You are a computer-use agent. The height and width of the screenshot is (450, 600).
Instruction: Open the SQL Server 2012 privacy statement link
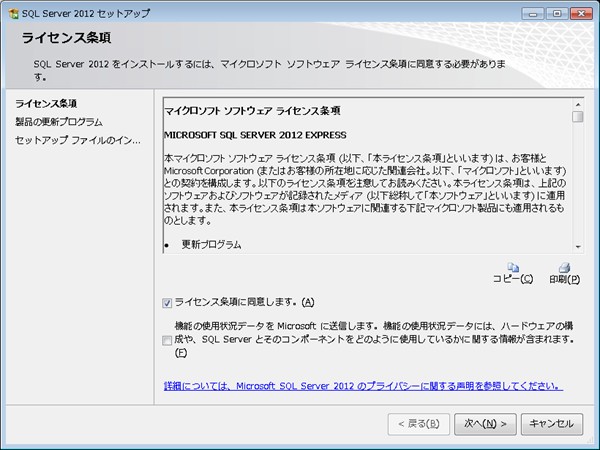coord(363,386)
